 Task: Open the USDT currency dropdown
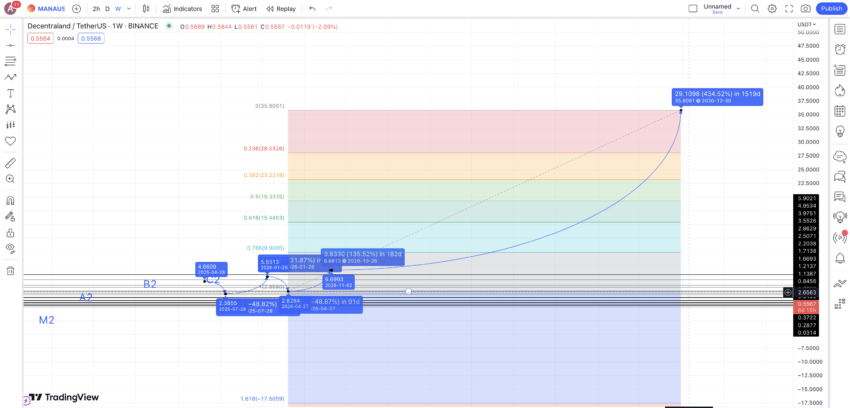[805, 24]
